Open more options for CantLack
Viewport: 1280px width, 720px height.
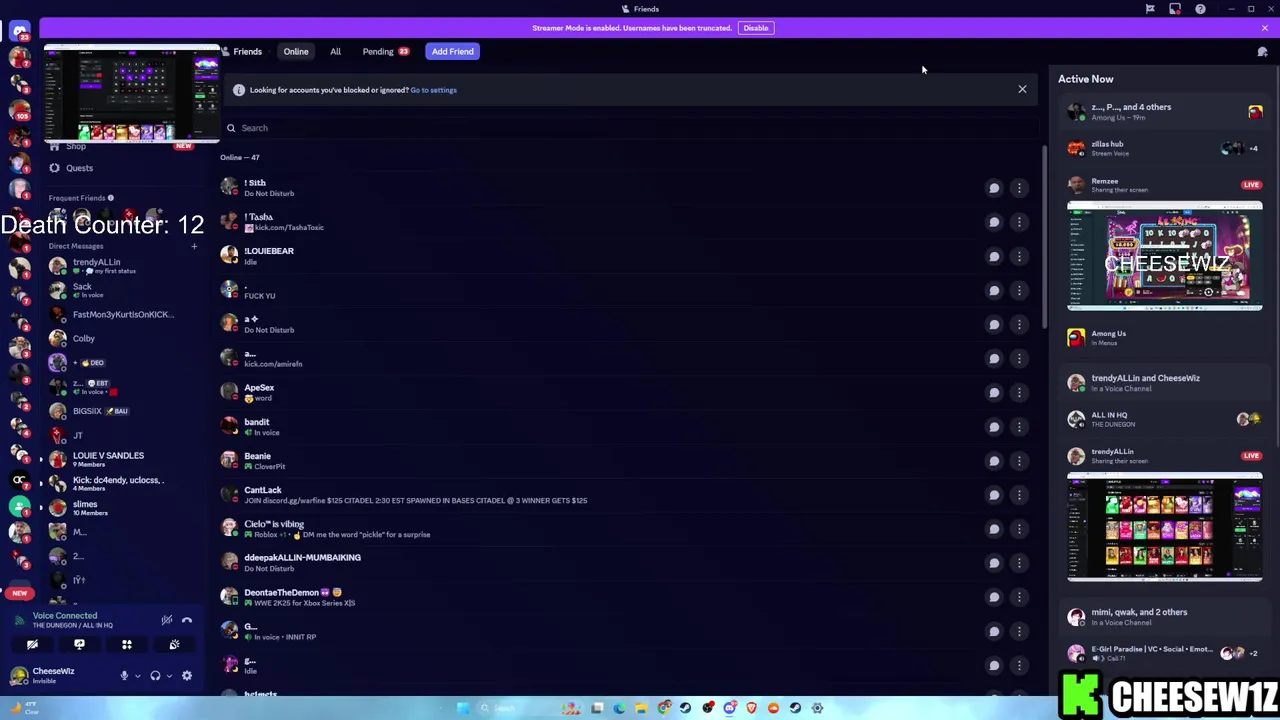[x=1019, y=495]
